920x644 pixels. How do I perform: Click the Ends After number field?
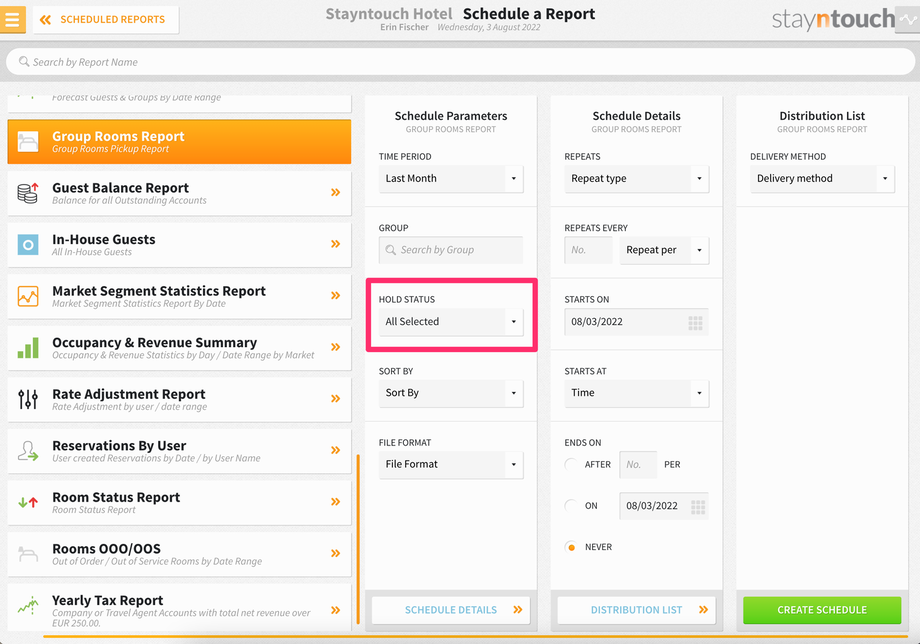tap(638, 465)
